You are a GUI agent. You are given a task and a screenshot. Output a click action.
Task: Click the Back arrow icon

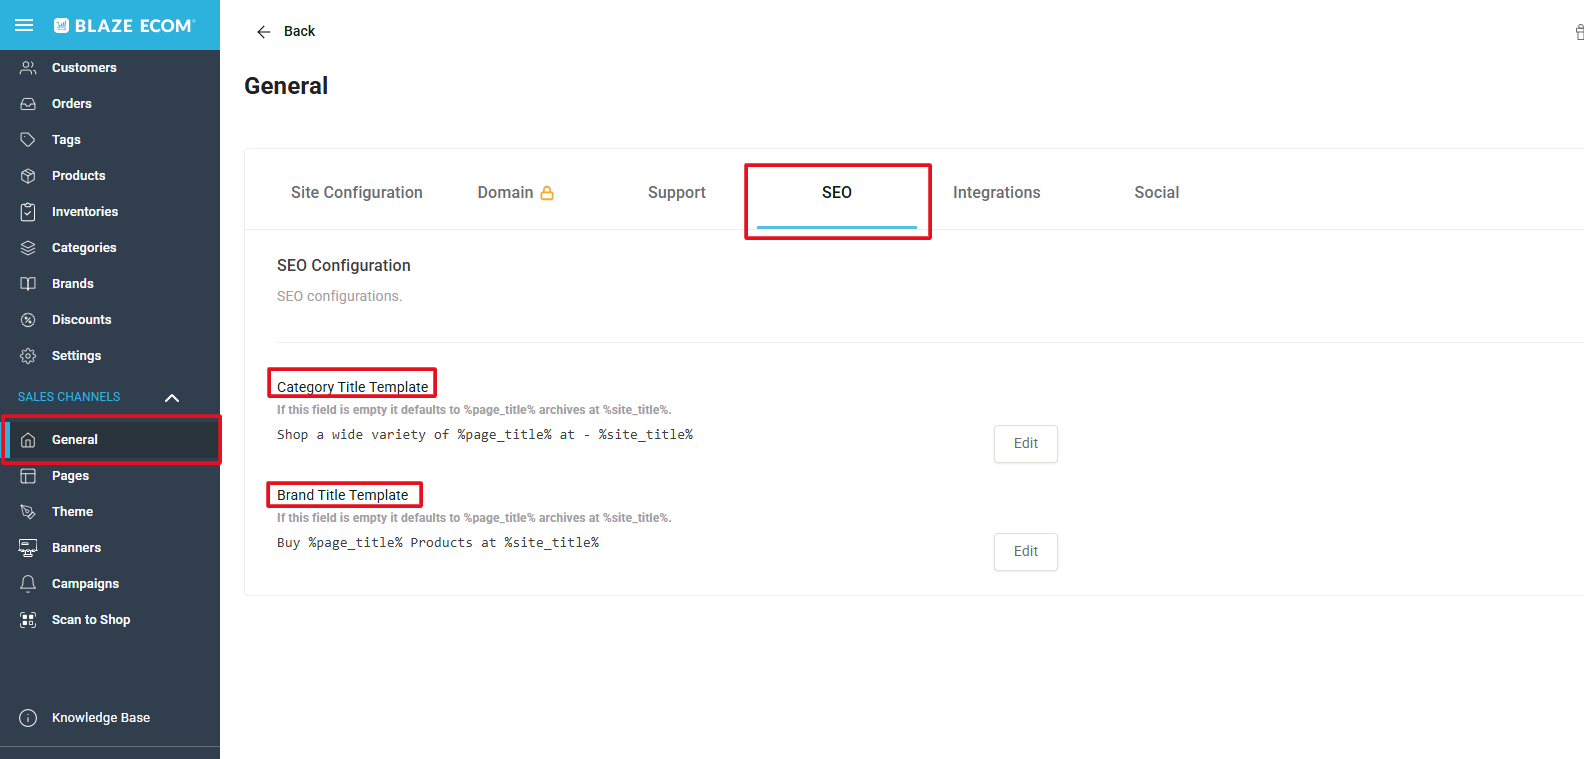(264, 32)
